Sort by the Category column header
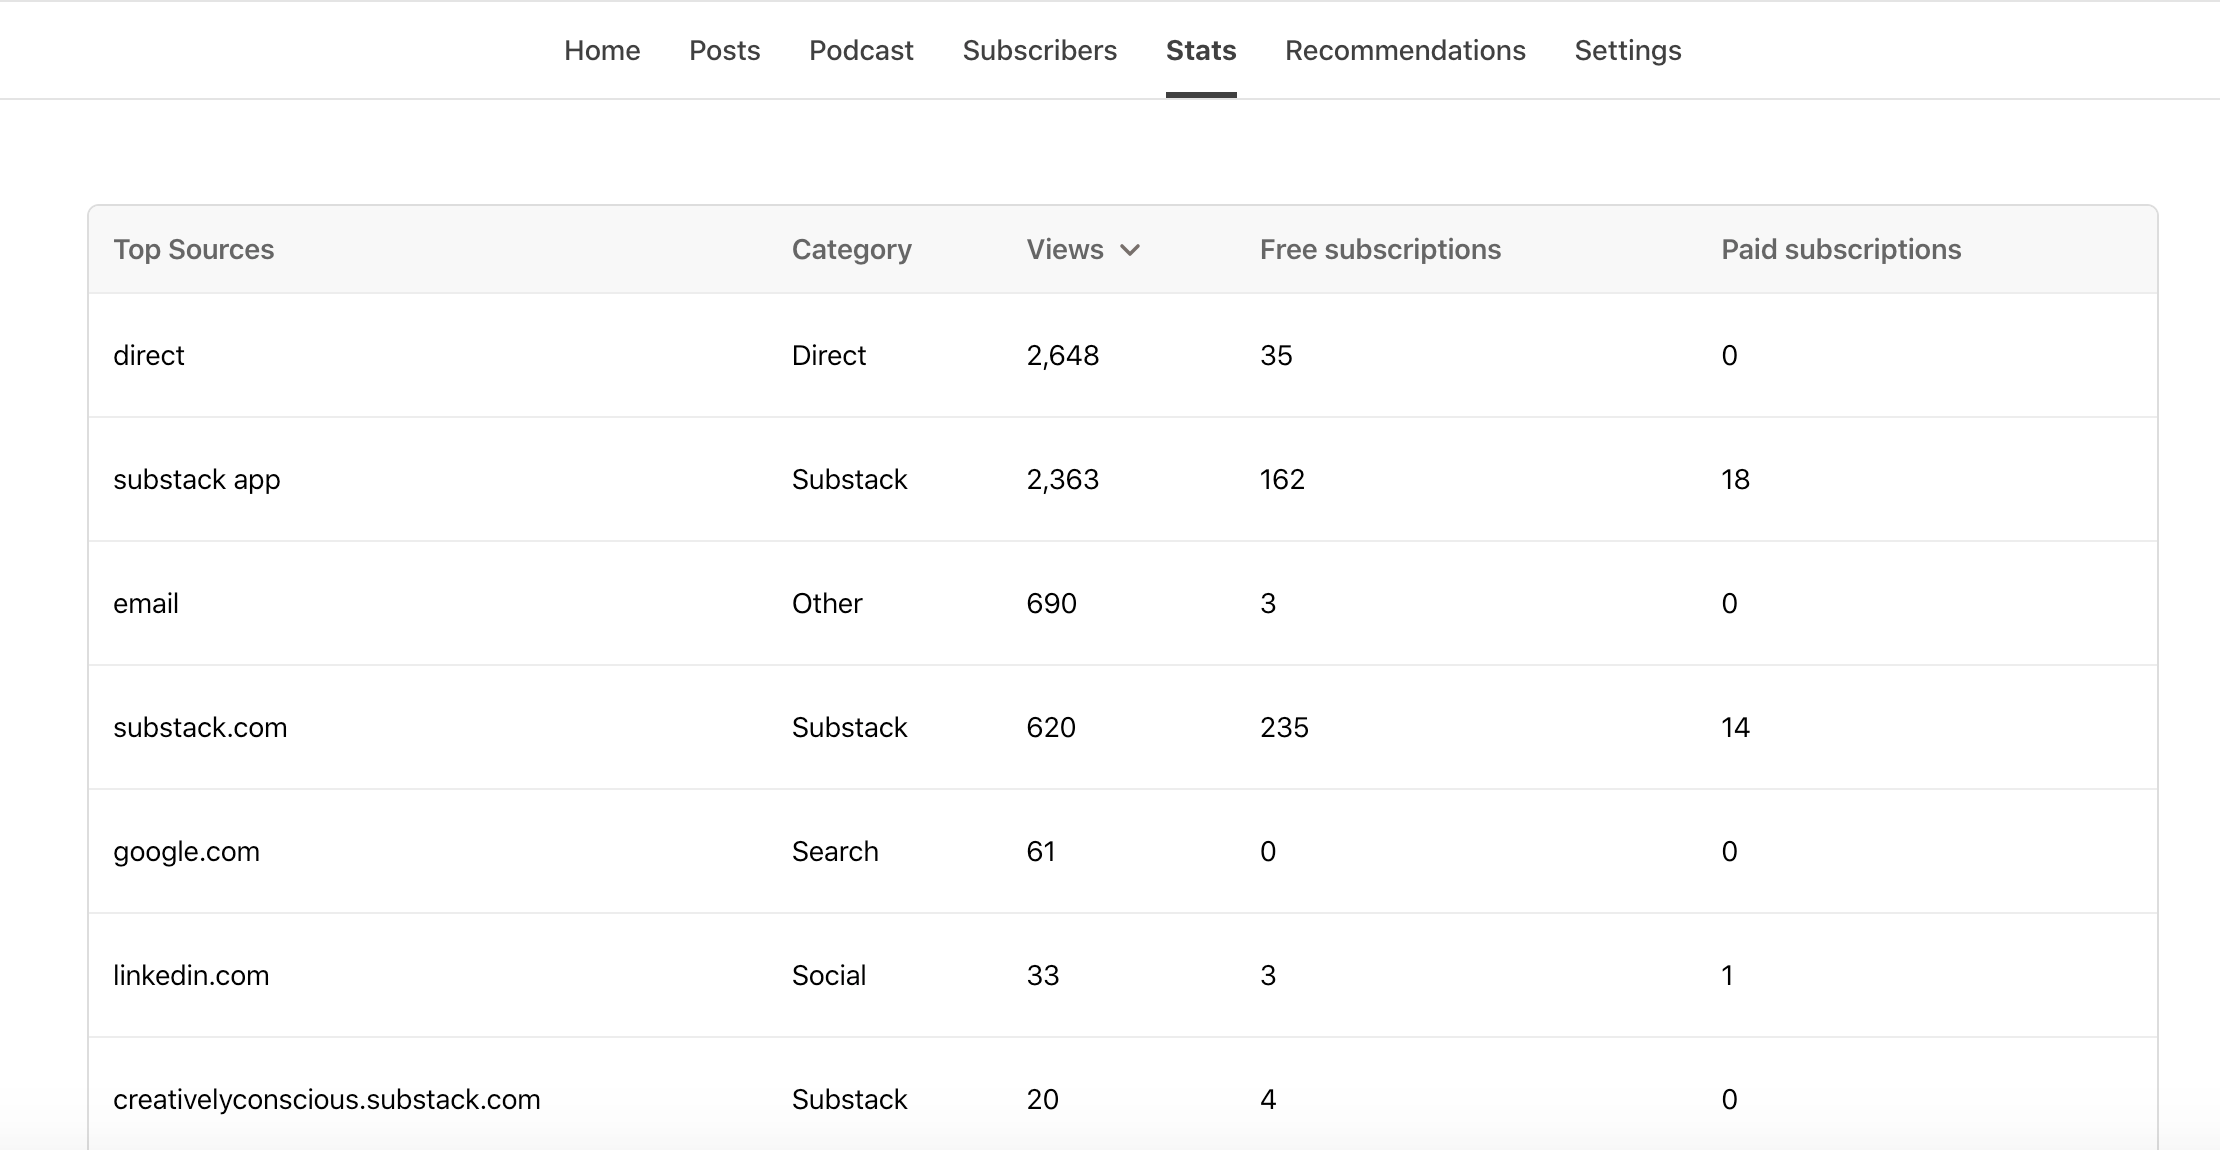Screen dimensions: 2220x1150 coord(851,249)
